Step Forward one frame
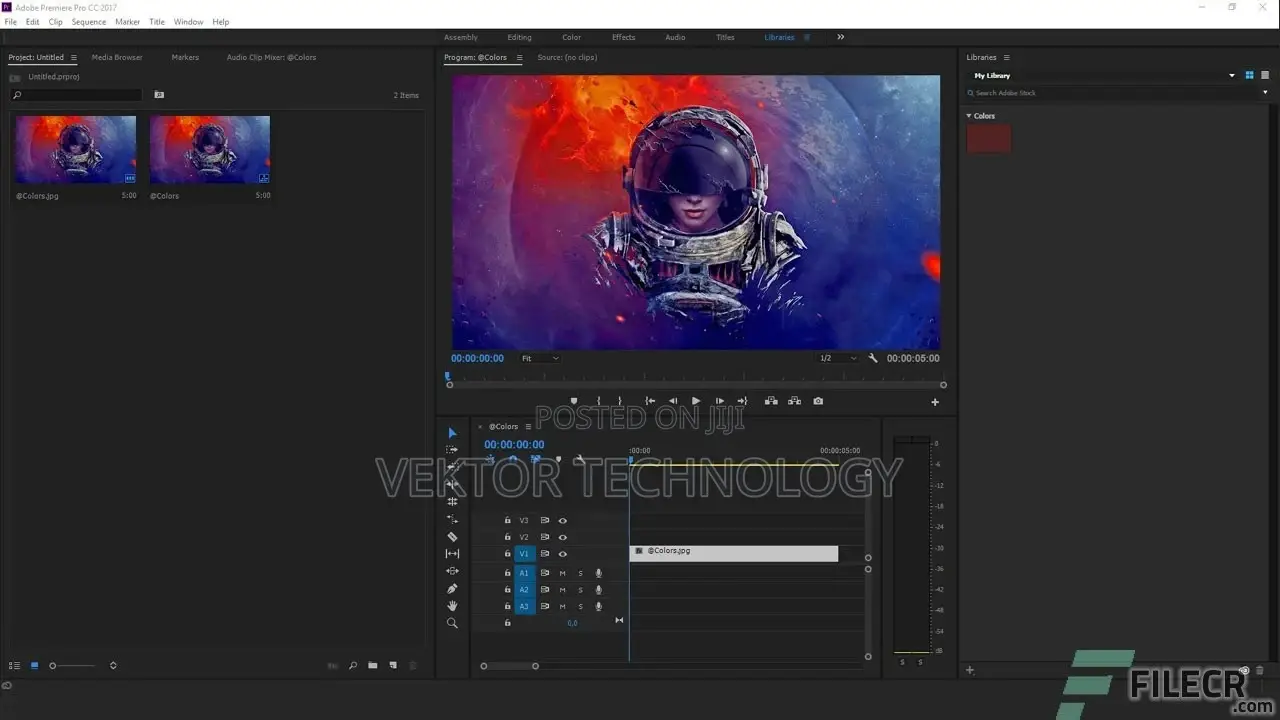The image size is (1280, 720). pyautogui.click(x=720, y=401)
